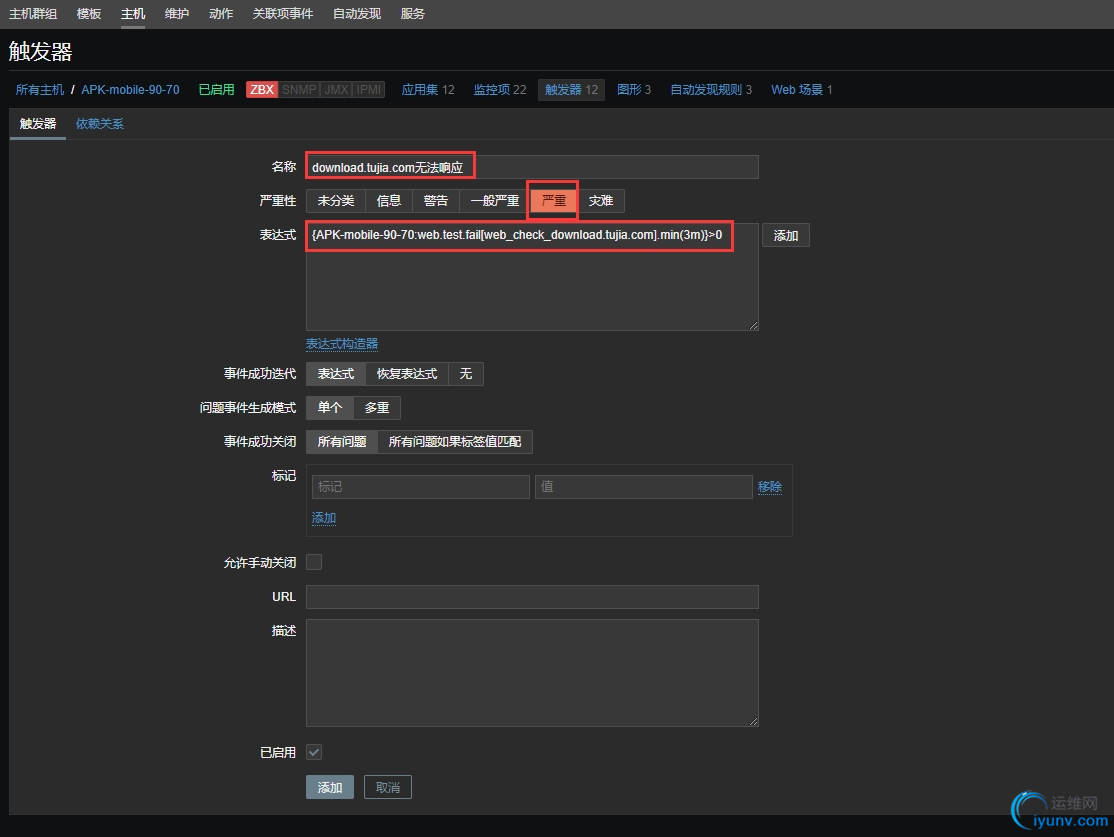The width and height of the screenshot is (1114, 837).
Task: Click the 取消 button
Action: tap(388, 787)
